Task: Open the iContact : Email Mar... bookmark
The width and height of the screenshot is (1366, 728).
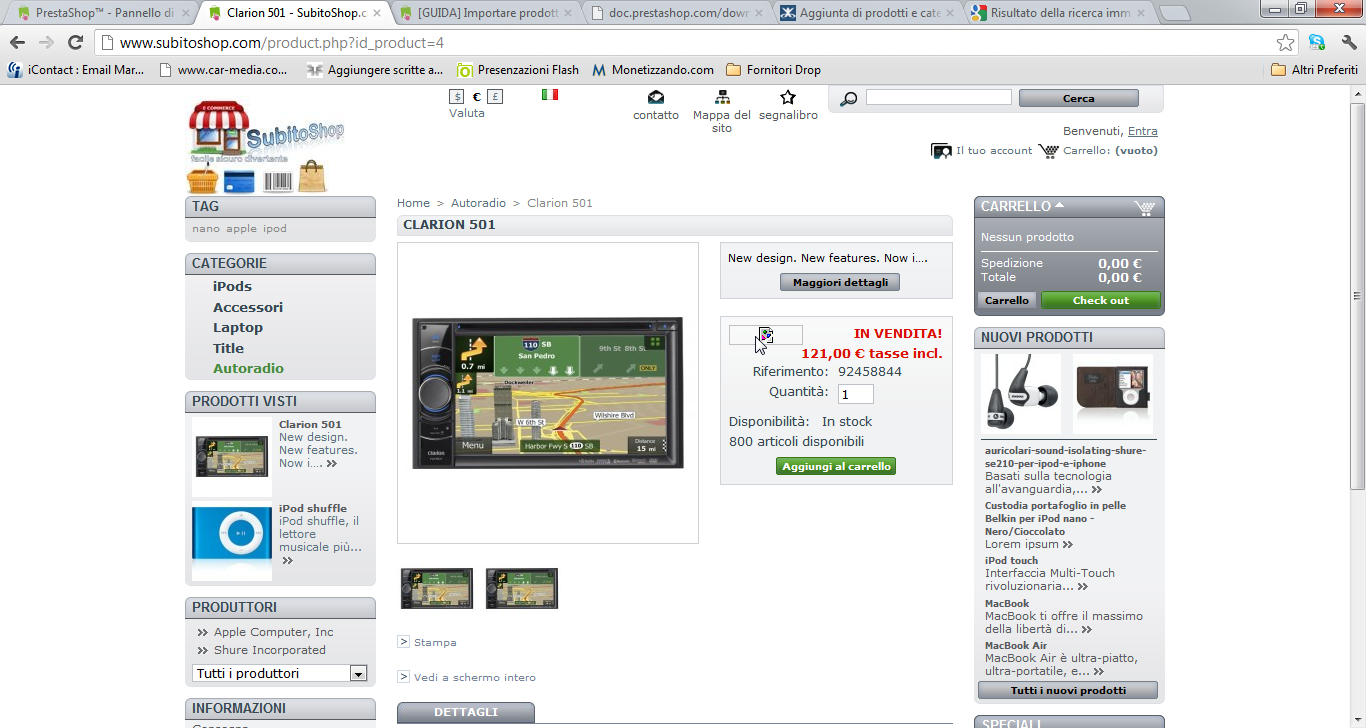Action: tap(76, 70)
